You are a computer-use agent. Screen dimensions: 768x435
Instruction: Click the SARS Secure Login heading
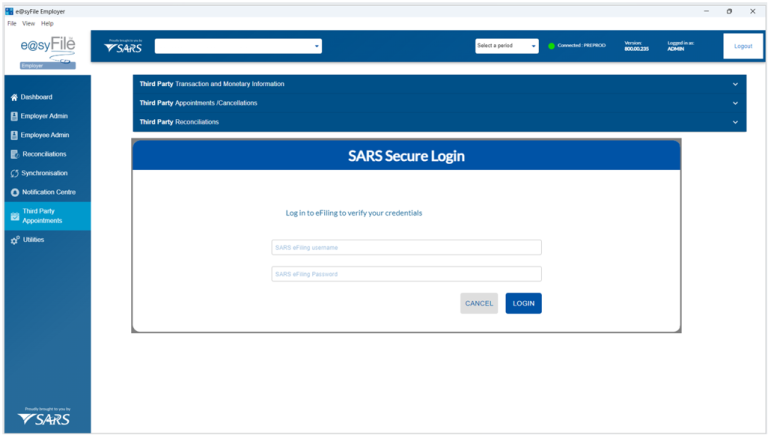(406, 156)
